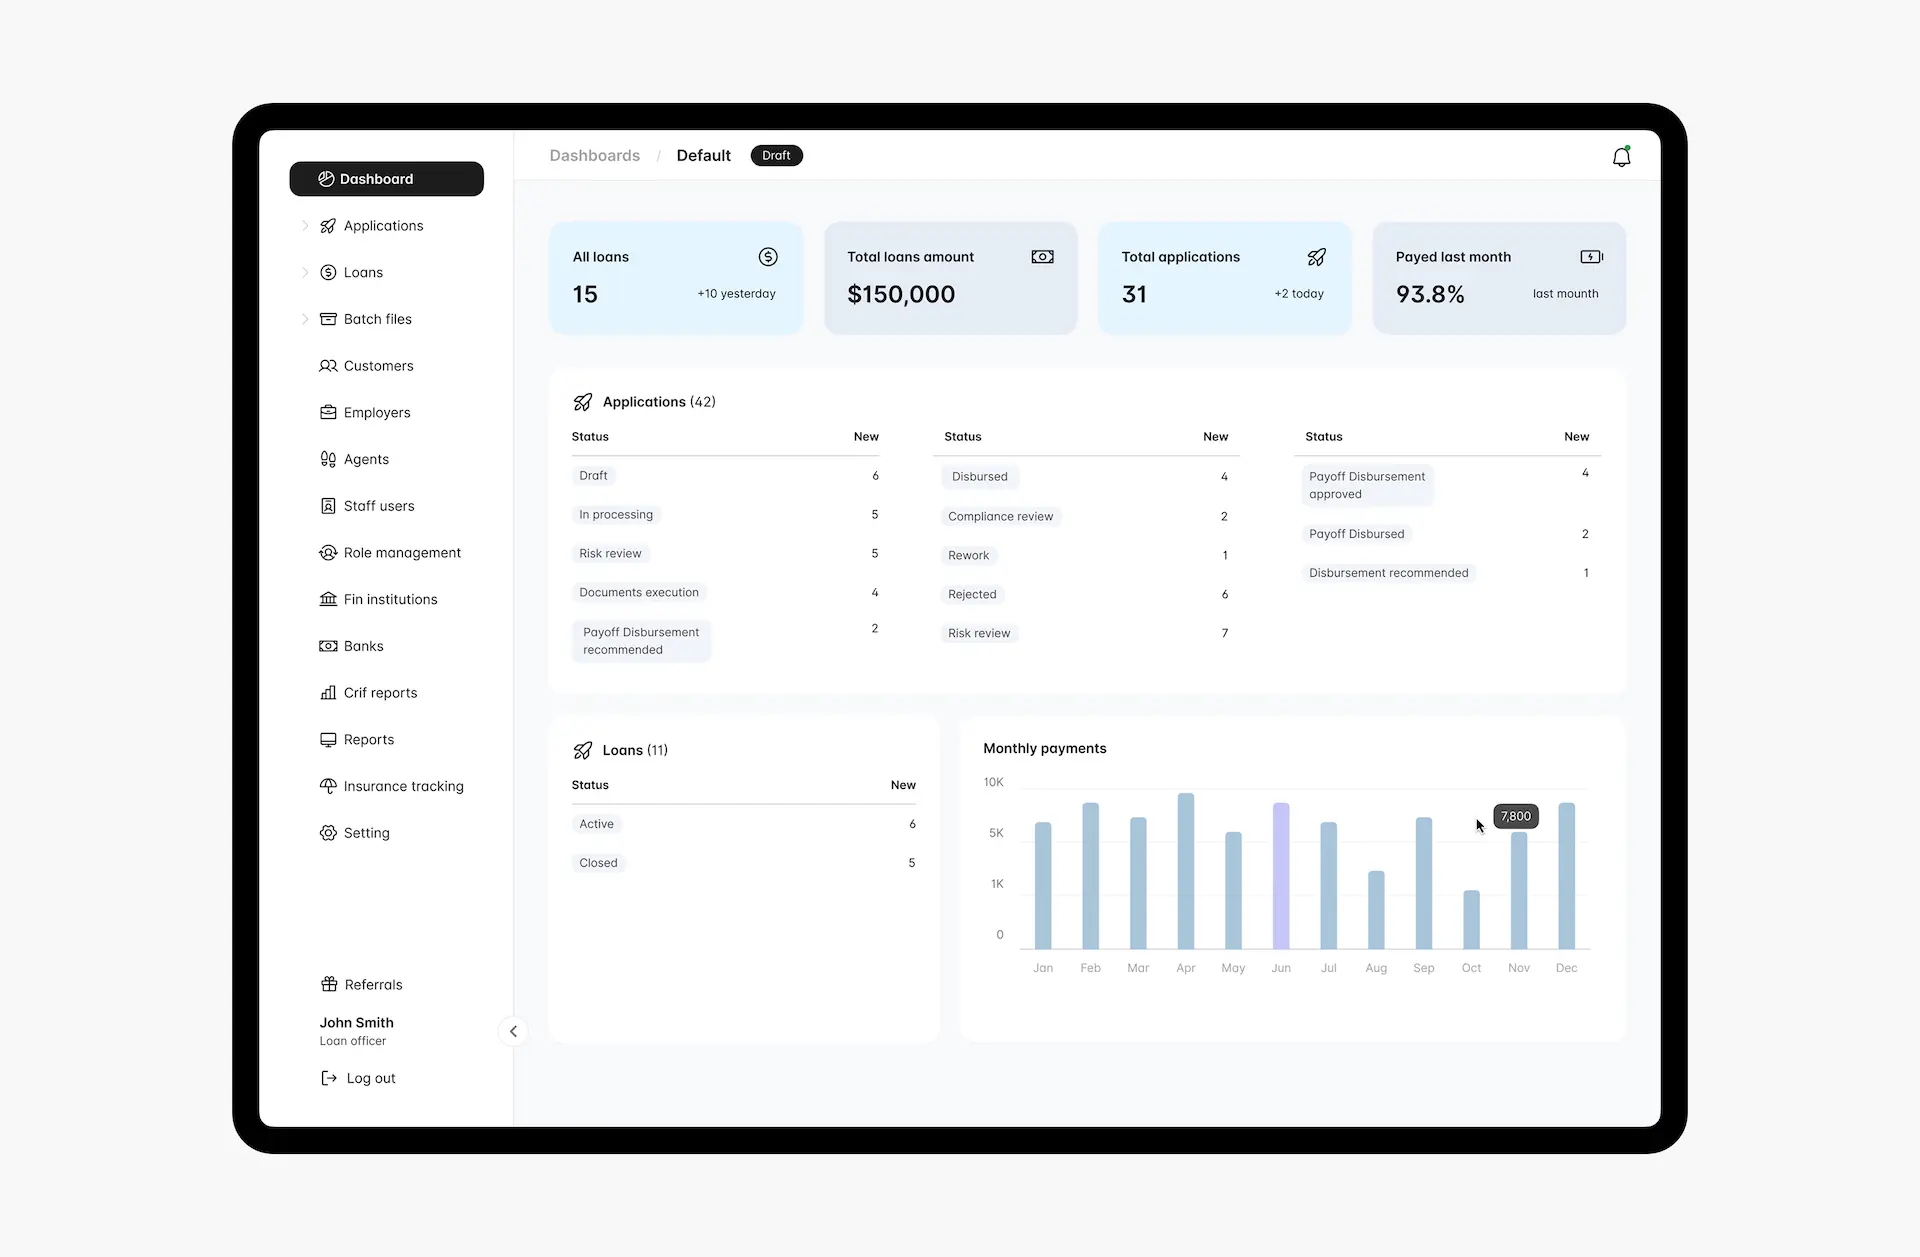Click the Agents sidebar icon

[328, 459]
